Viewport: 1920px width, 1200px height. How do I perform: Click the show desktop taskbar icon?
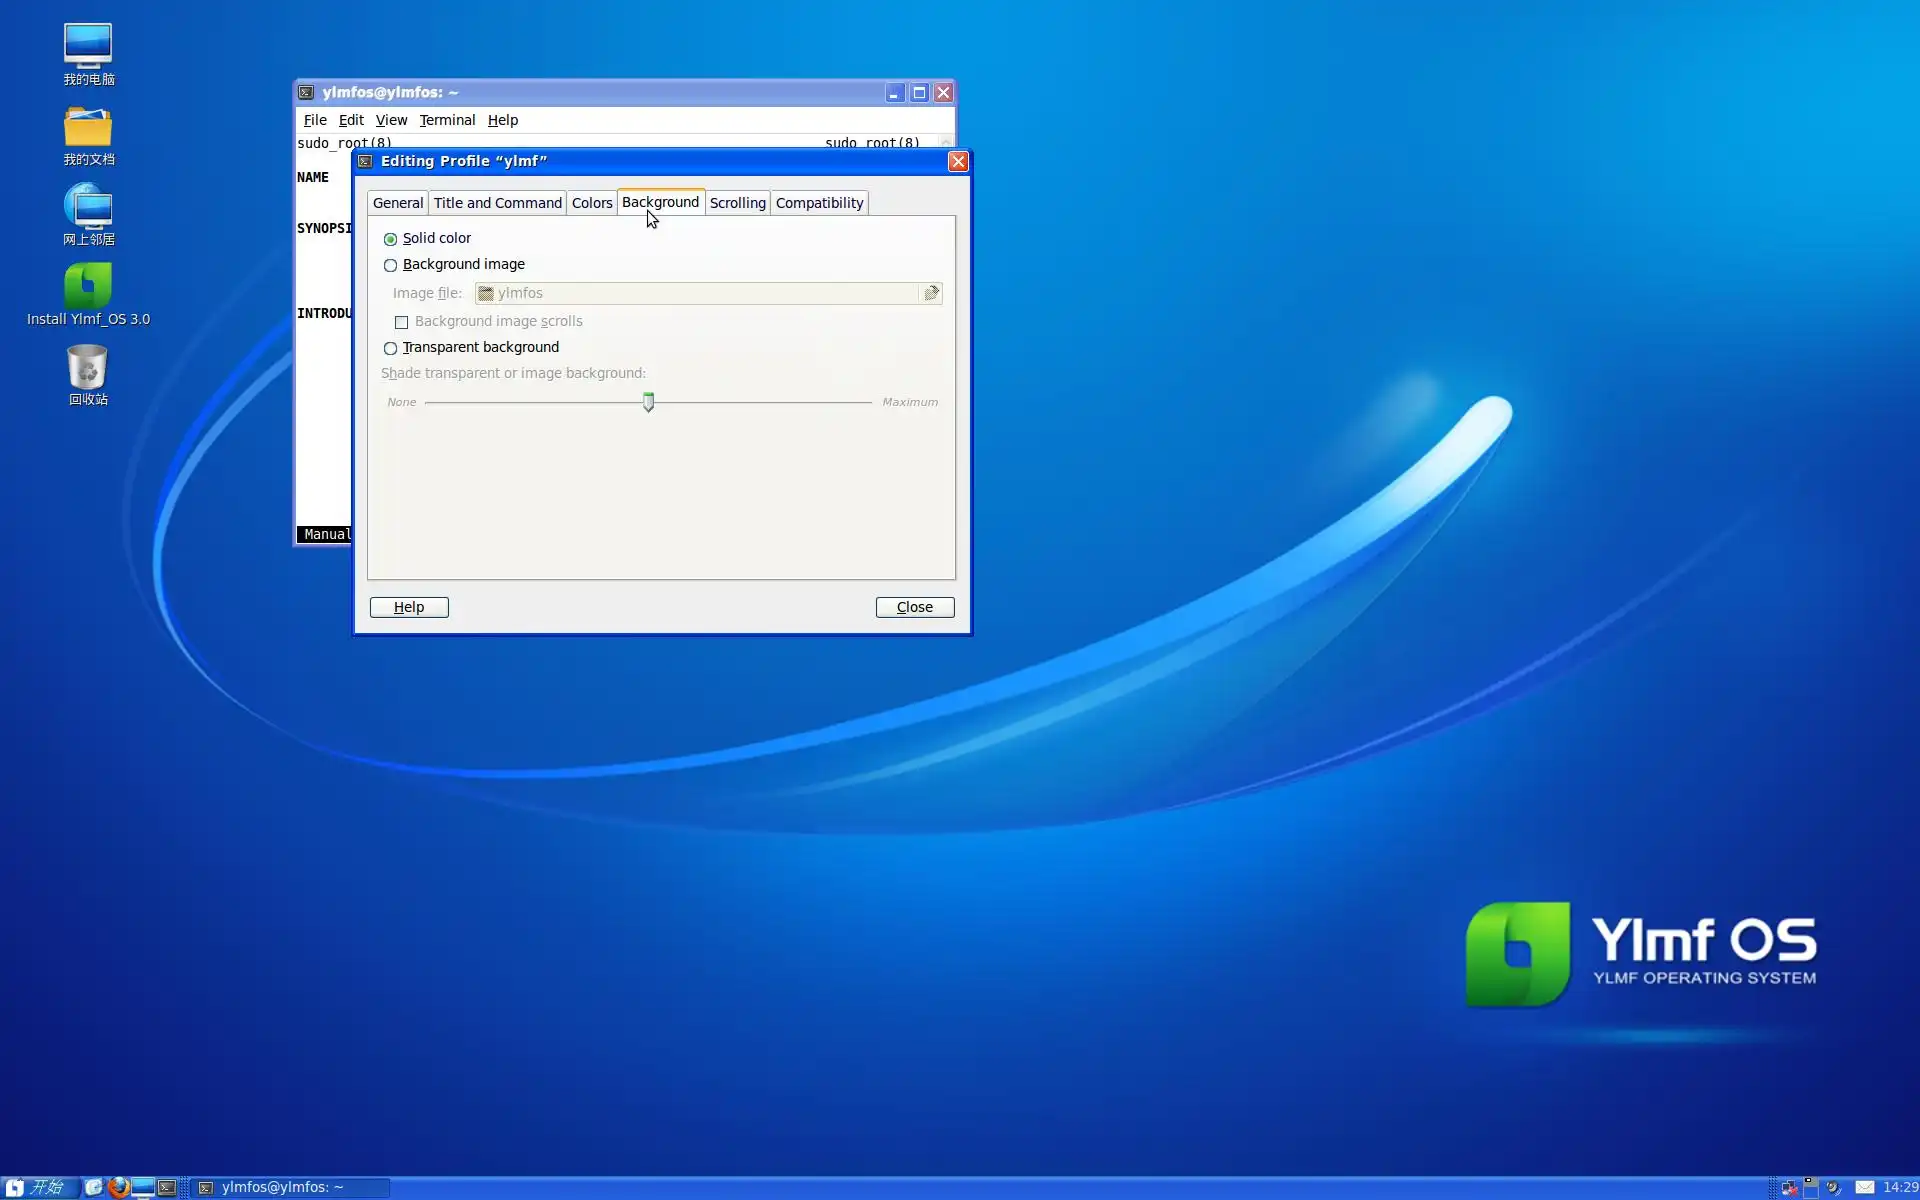(143, 1187)
